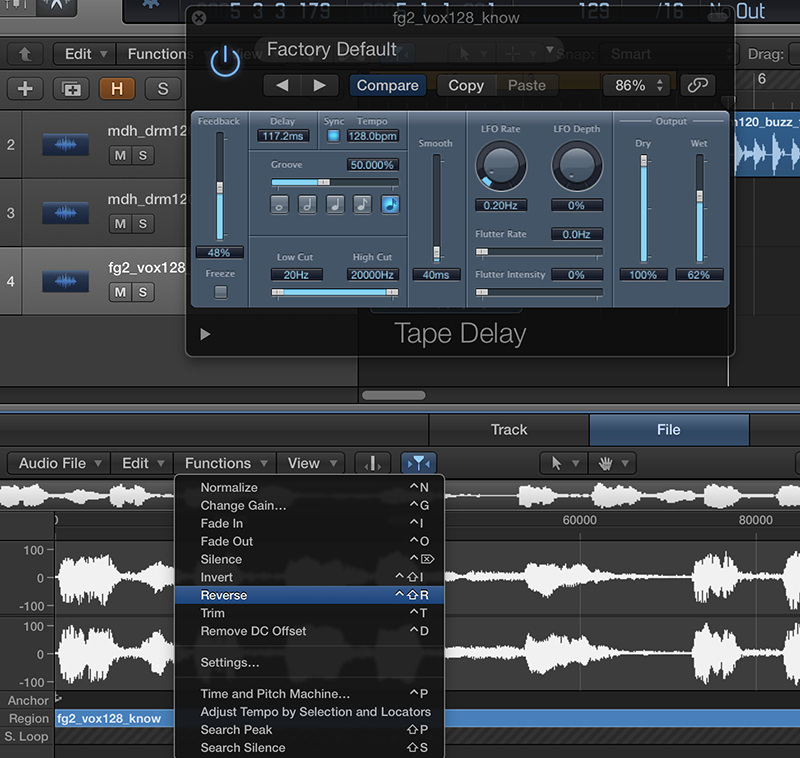
Task: Click the upward arrow in track toolbar
Action: (24, 54)
